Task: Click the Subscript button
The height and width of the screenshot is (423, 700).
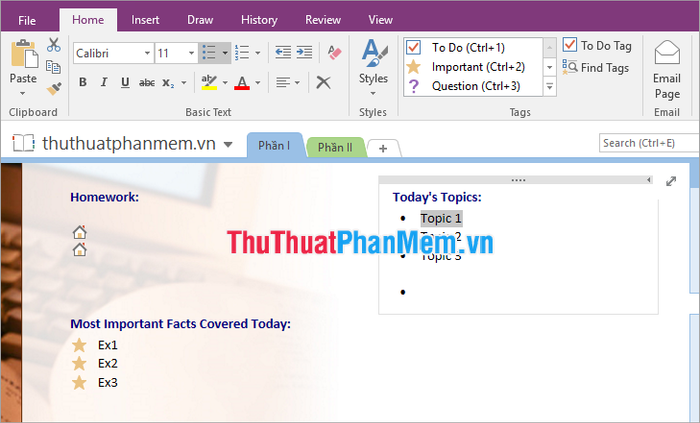Action: [x=168, y=83]
